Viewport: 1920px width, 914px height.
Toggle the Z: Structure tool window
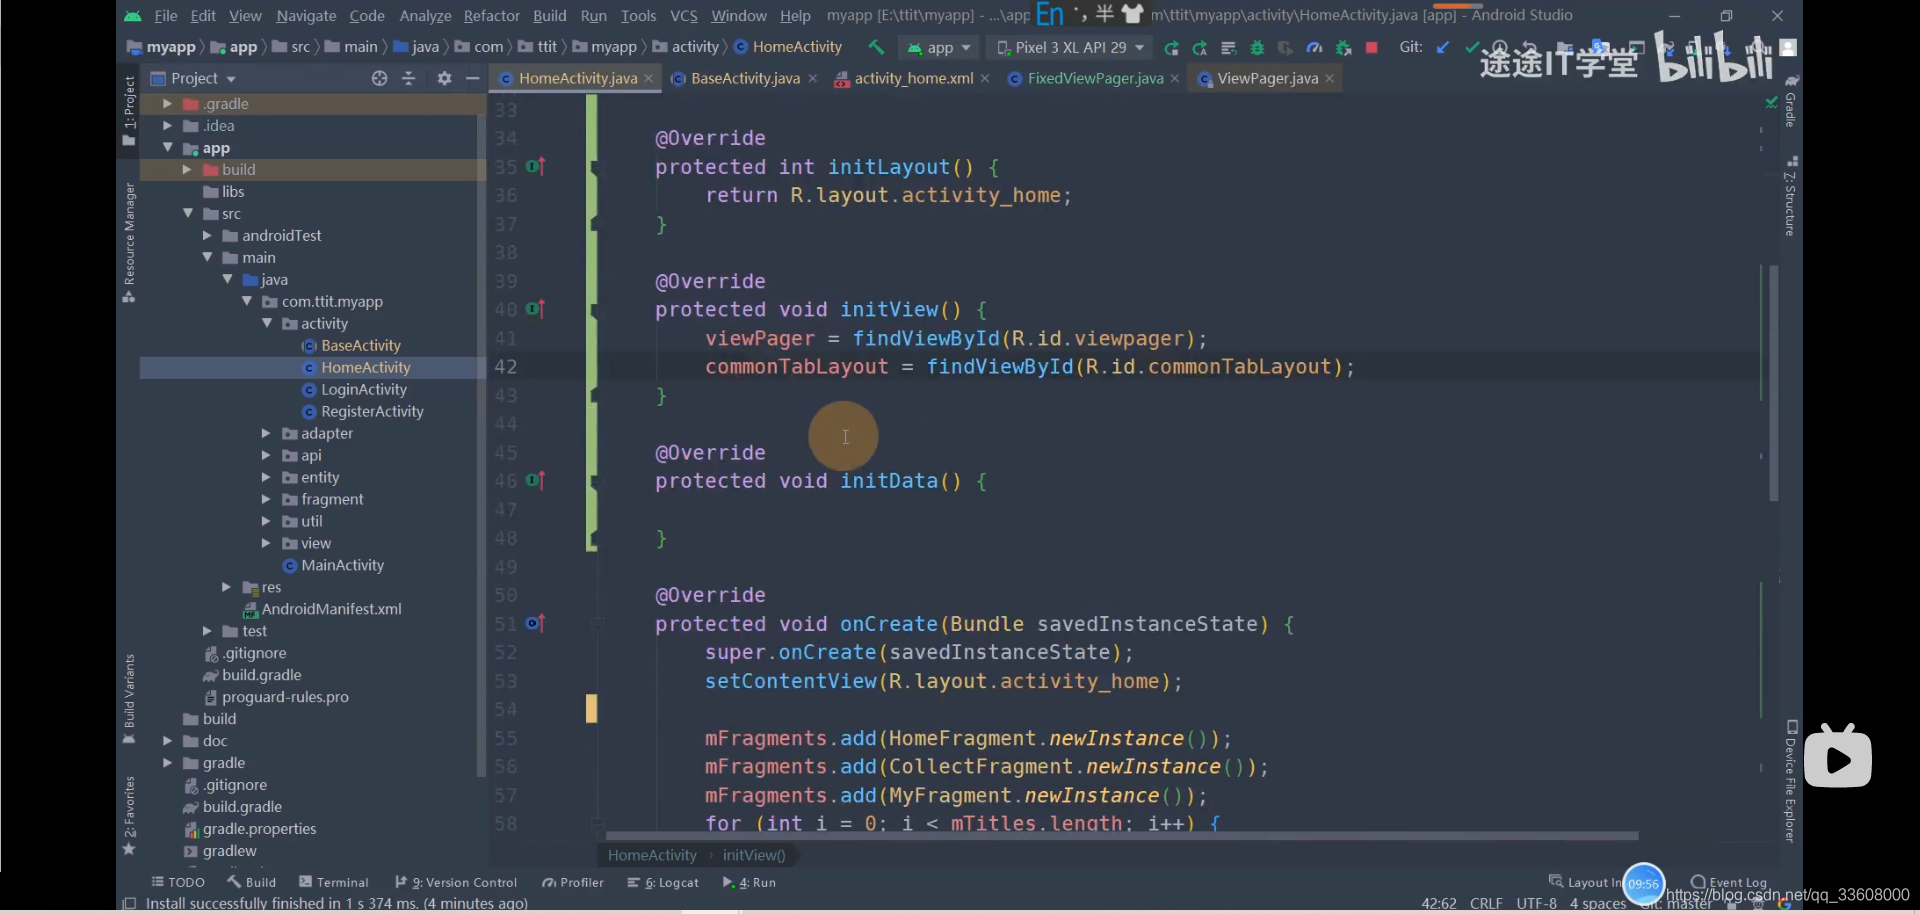[1791, 196]
